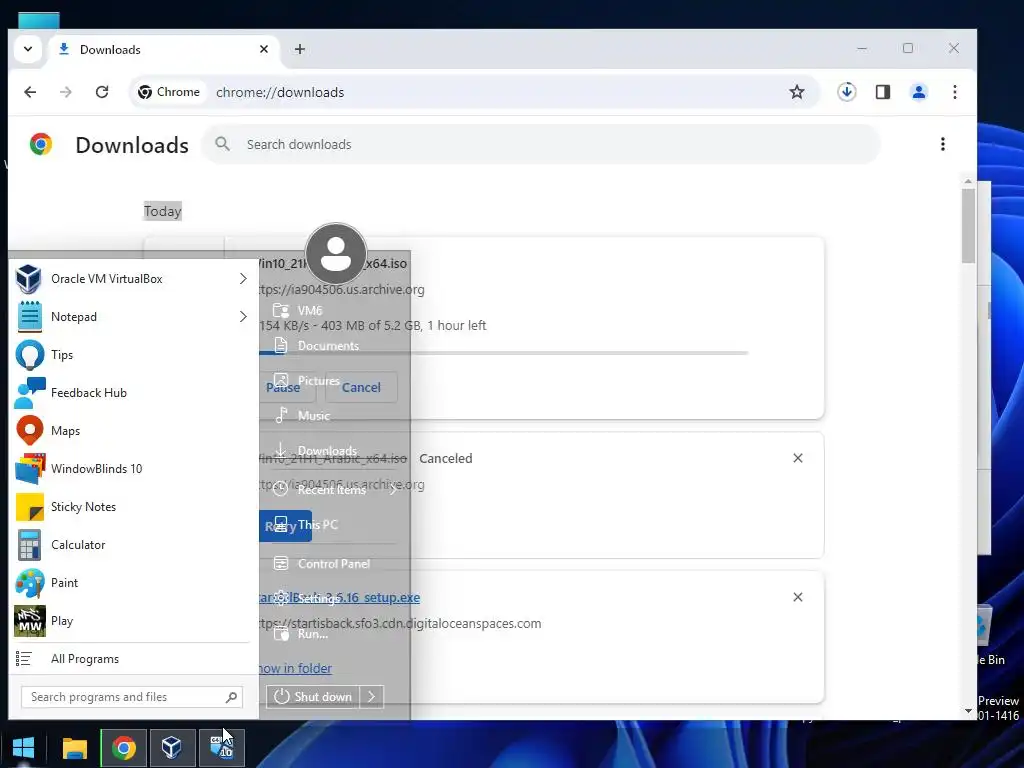Click the Search programs and files box
The image size is (1024, 768).
pyautogui.click(x=131, y=697)
